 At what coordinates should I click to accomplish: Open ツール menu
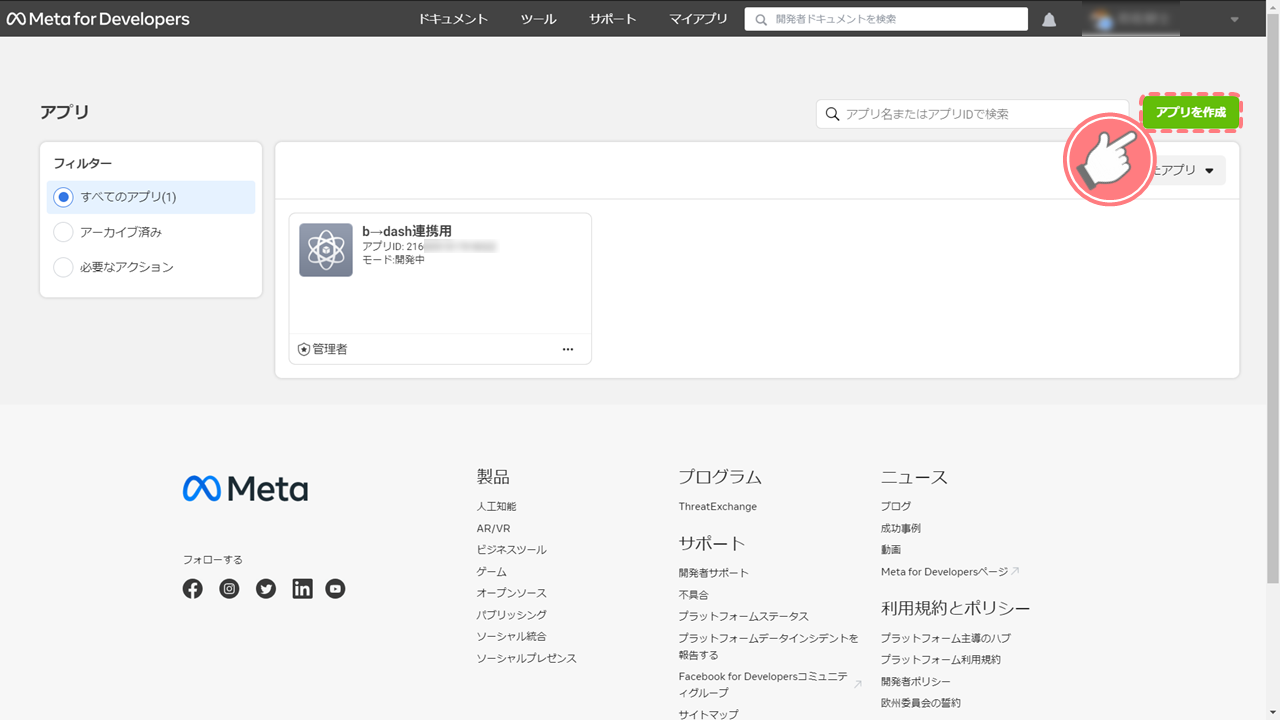[538, 19]
